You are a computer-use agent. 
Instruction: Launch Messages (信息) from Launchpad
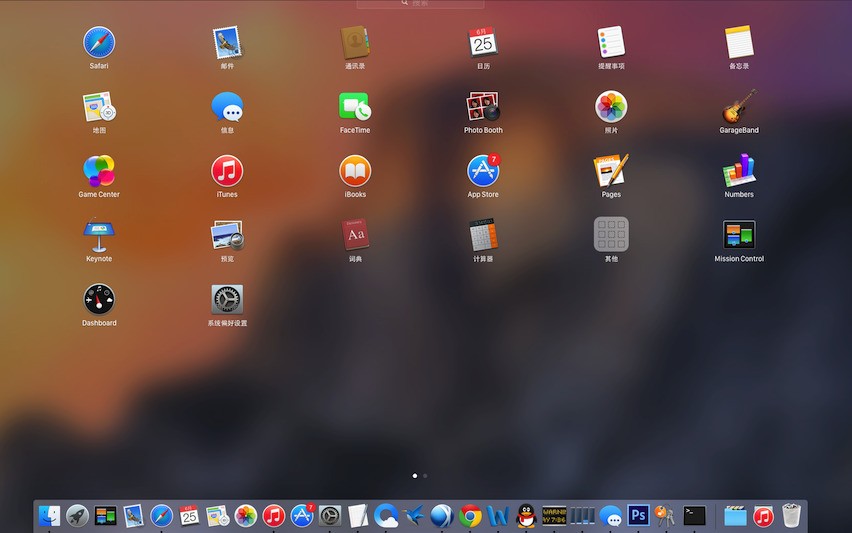[x=227, y=106]
